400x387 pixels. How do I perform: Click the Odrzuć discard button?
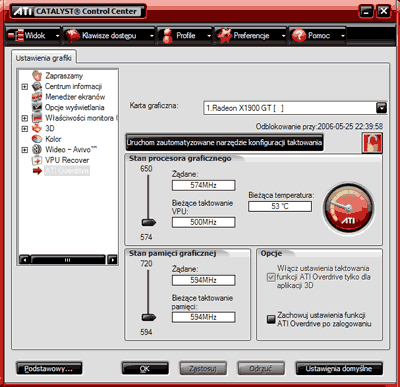click(x=260, y=369)
